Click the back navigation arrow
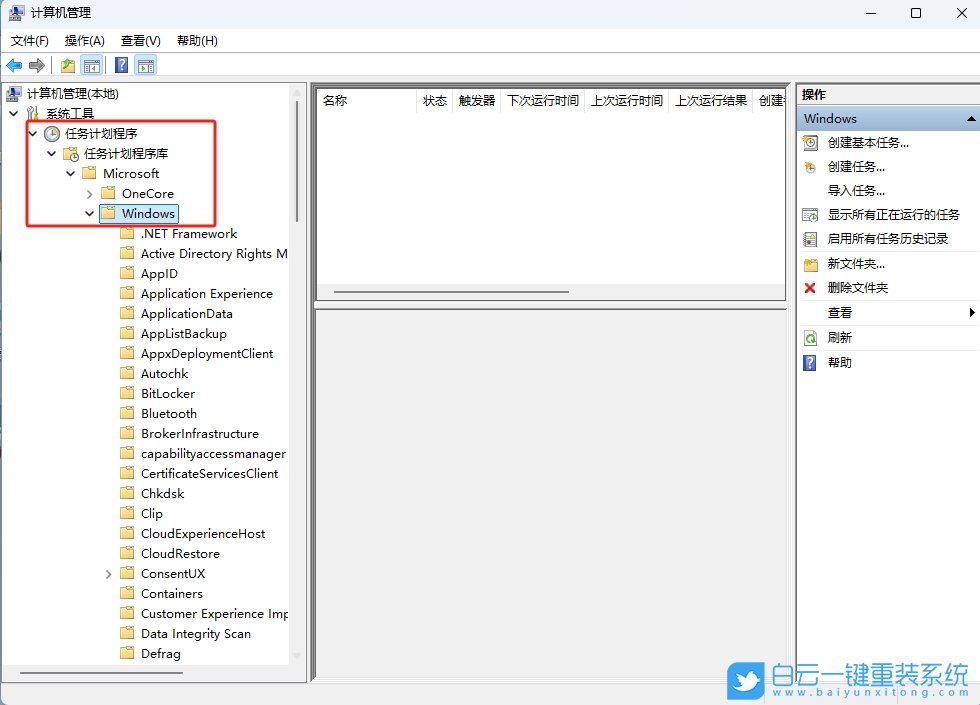980x705 pixels. click(14, 64)
